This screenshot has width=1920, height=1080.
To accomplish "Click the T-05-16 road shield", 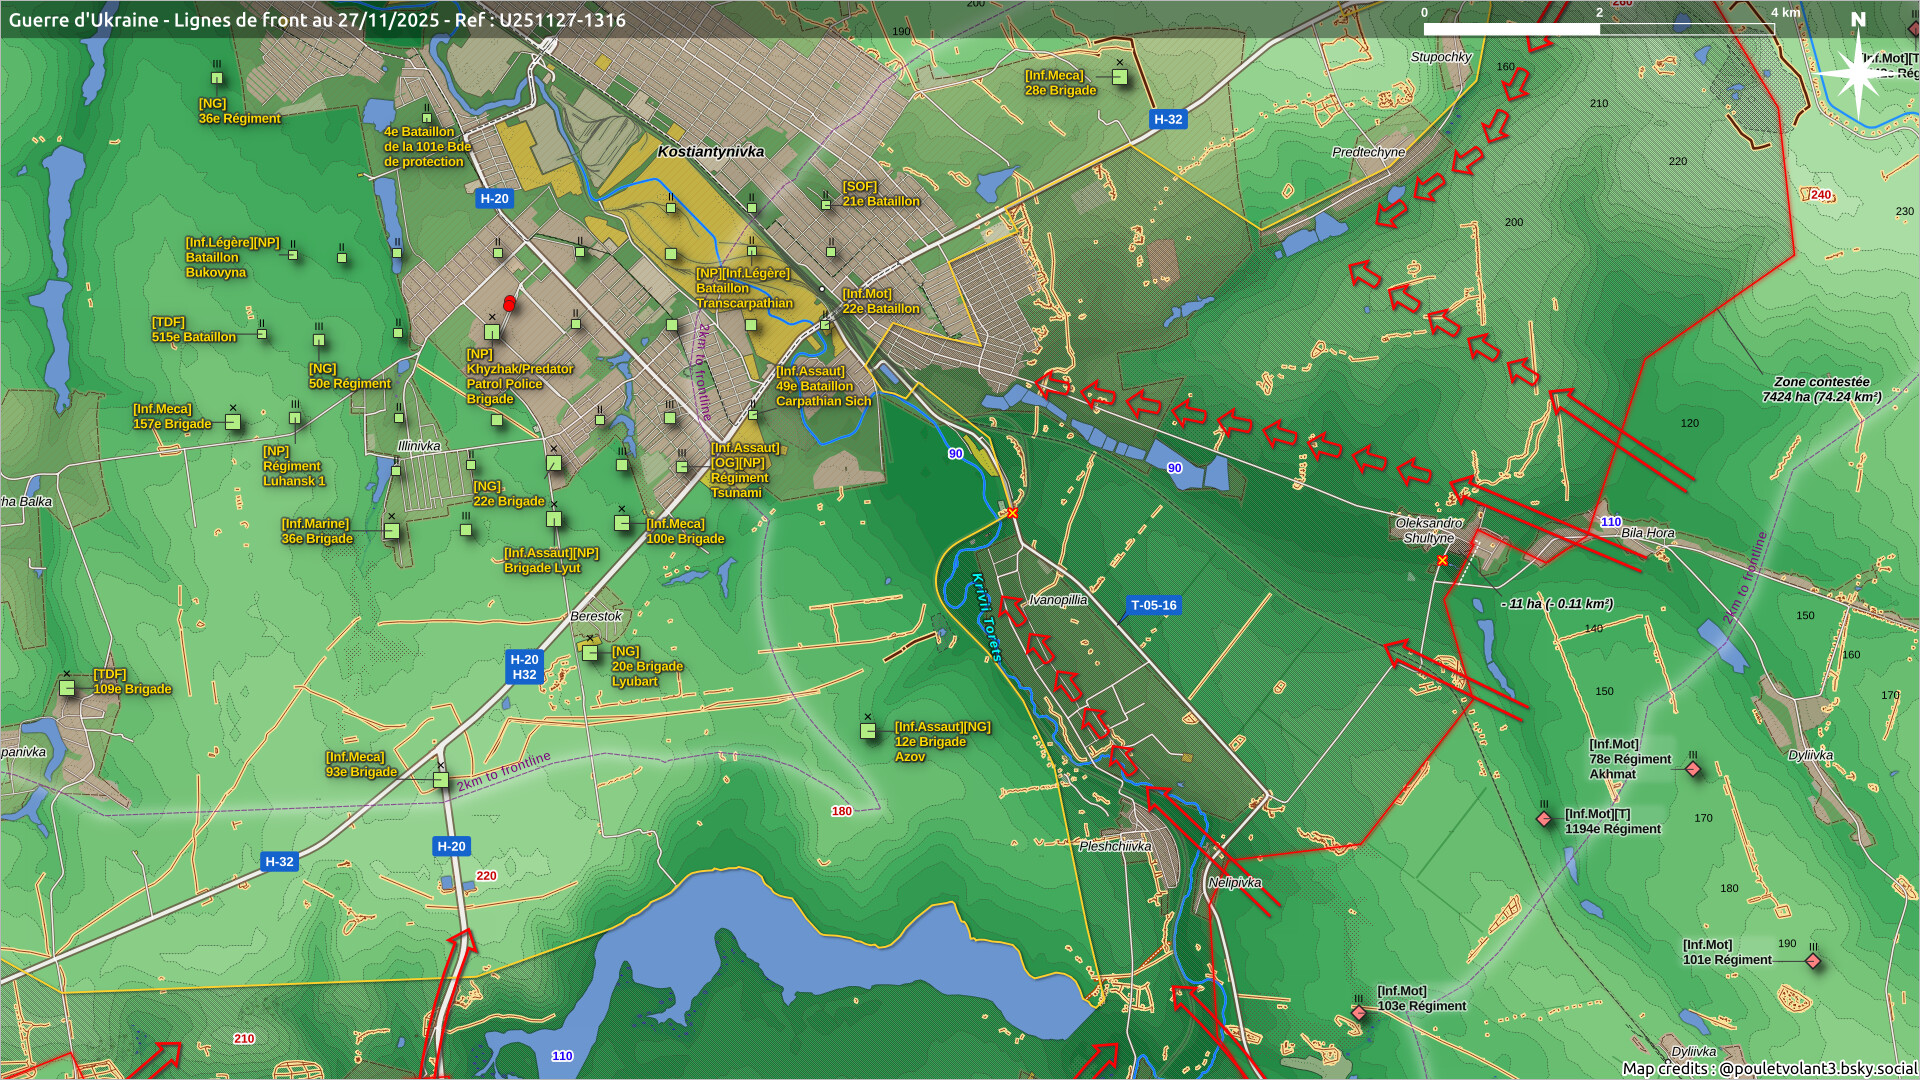I will coord(1153,605).
